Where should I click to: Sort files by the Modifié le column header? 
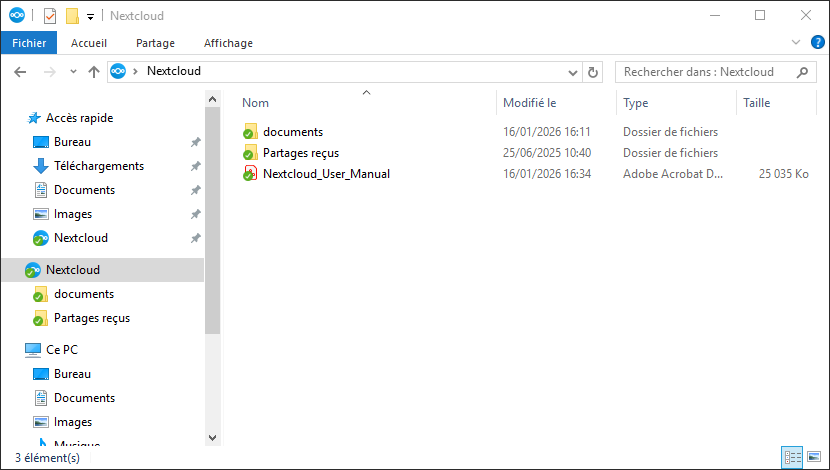tap(530, 103)
